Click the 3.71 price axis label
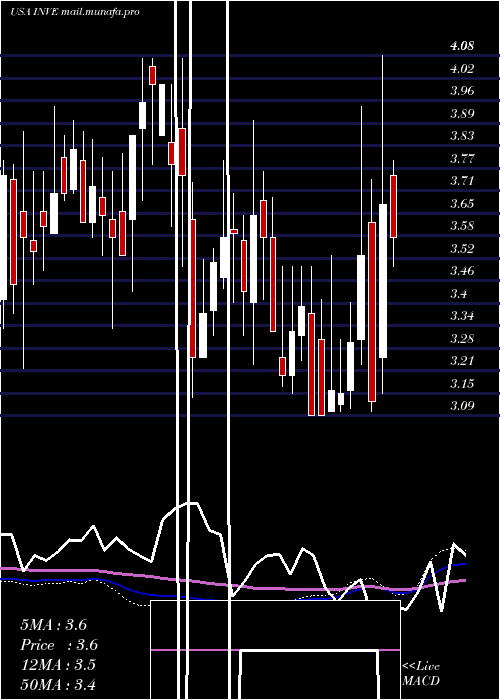500x700 pixels. pyautogui.click(x=462, y=181)
